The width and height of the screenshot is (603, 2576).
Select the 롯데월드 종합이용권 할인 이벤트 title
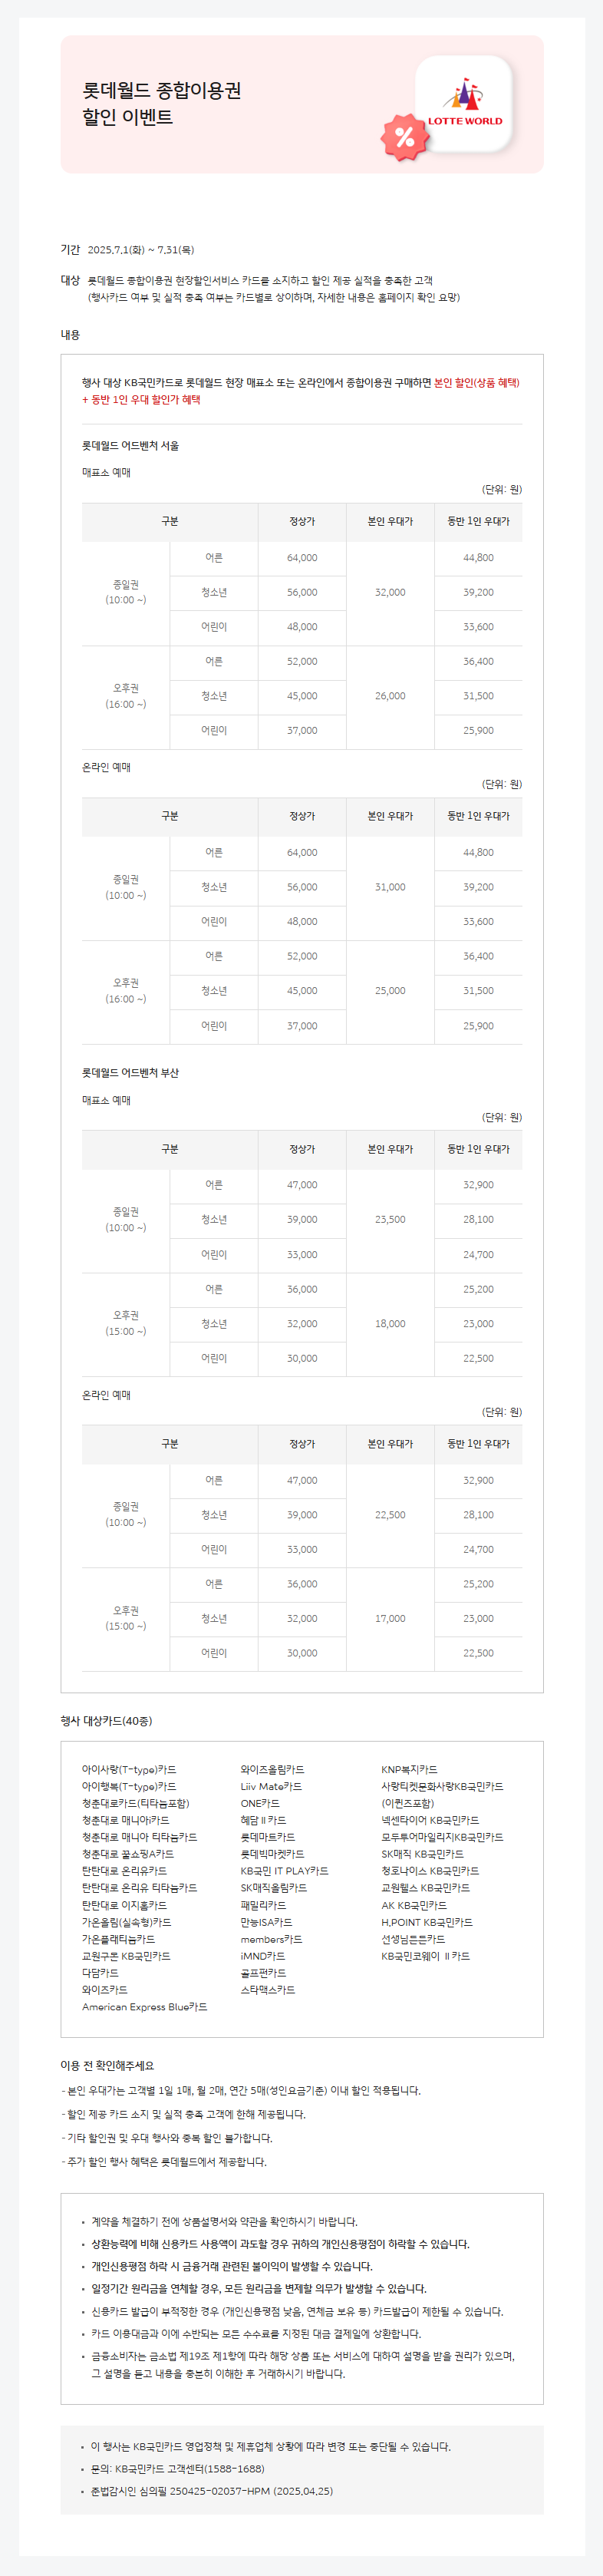click(162, 104)
